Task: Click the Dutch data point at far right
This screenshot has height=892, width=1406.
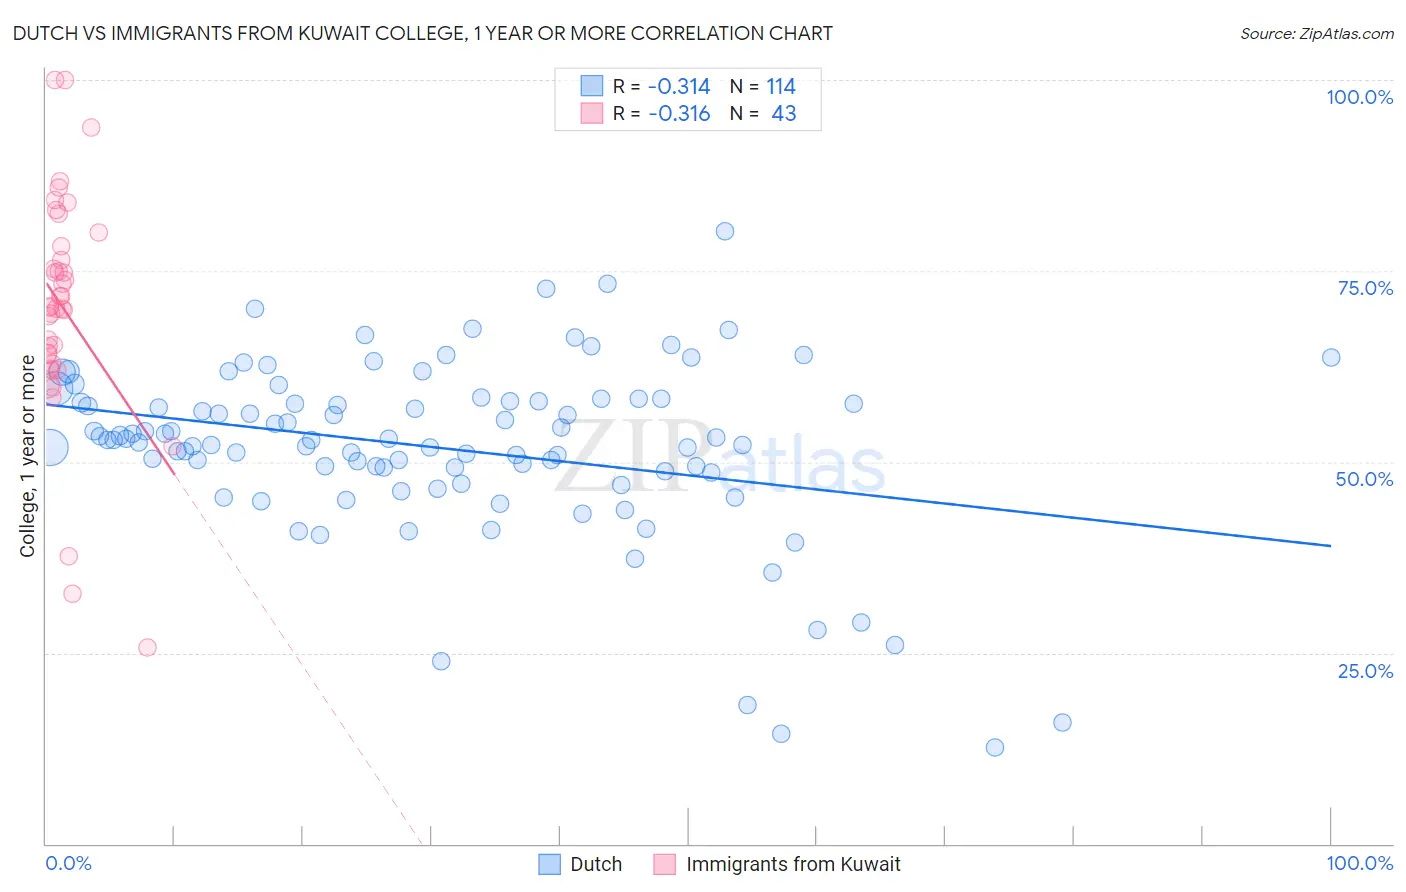Action: [x=1331, y=357]
